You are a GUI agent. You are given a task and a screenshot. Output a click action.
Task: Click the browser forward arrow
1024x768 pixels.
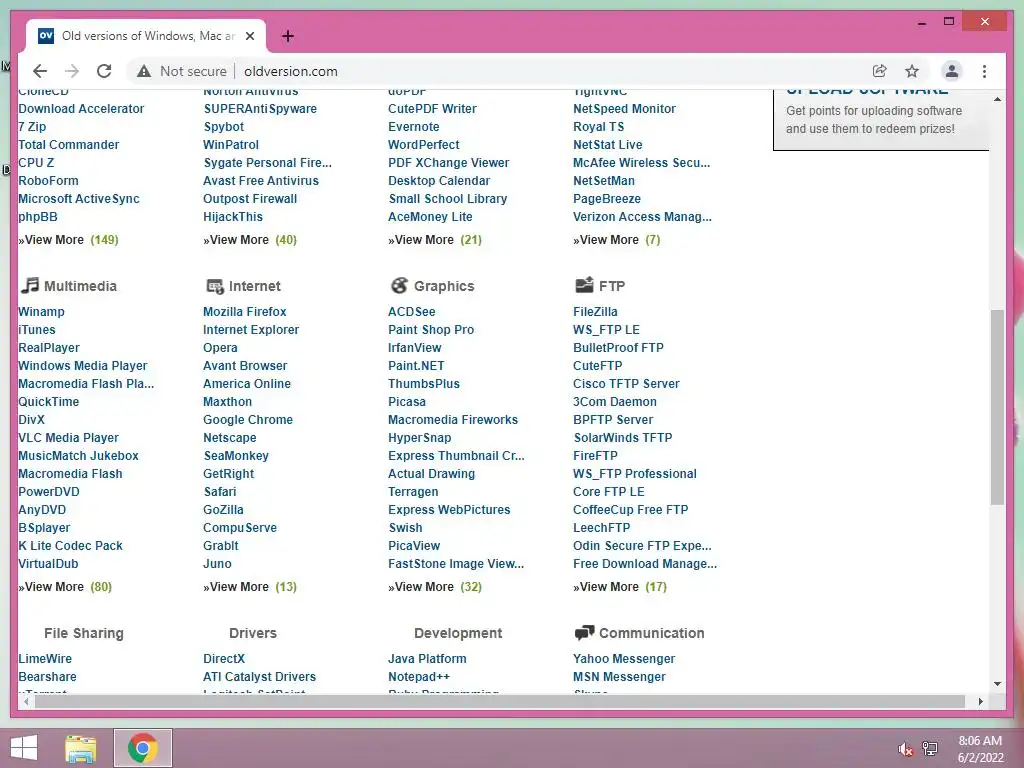pos(72,71)
